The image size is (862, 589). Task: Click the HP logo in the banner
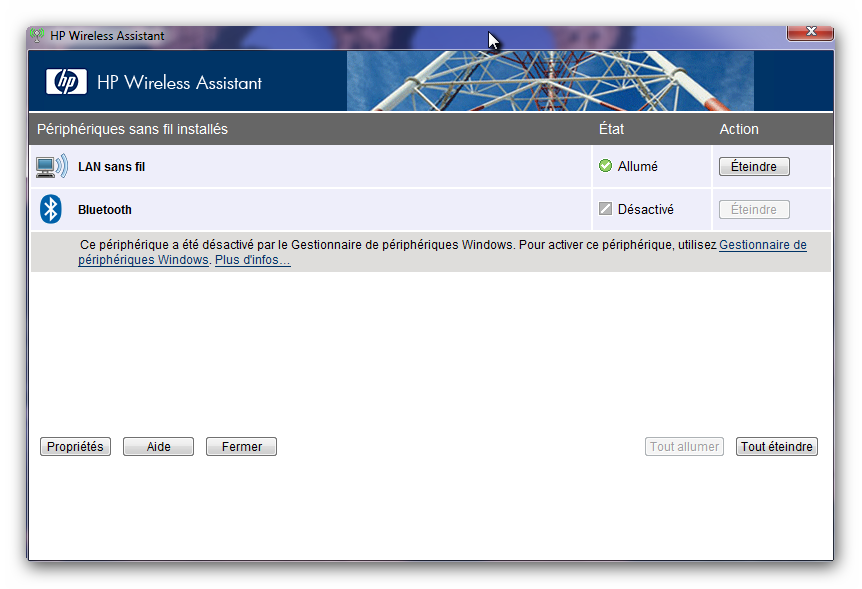(x=66, y=82)
